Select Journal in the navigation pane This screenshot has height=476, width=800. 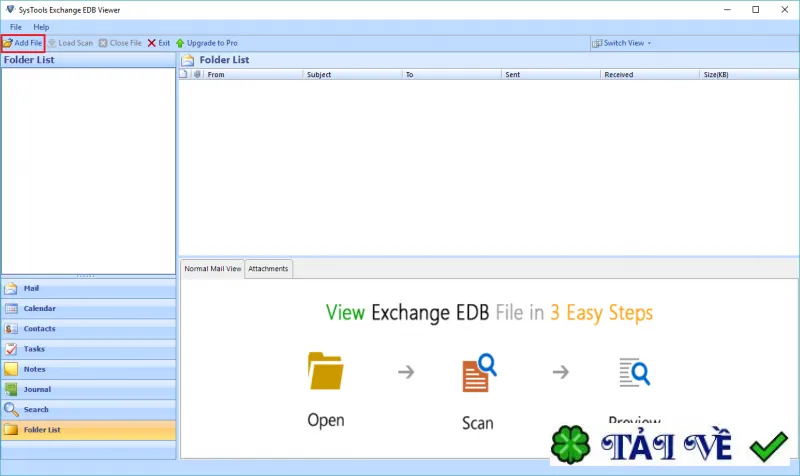pos(88,389)
